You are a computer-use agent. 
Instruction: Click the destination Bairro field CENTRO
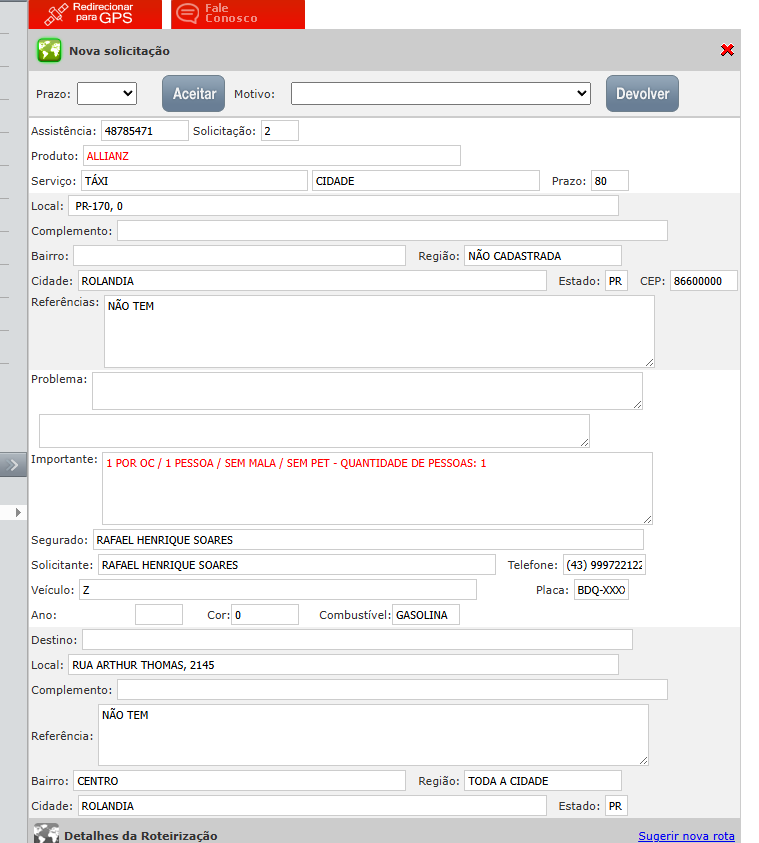point(239,781)
